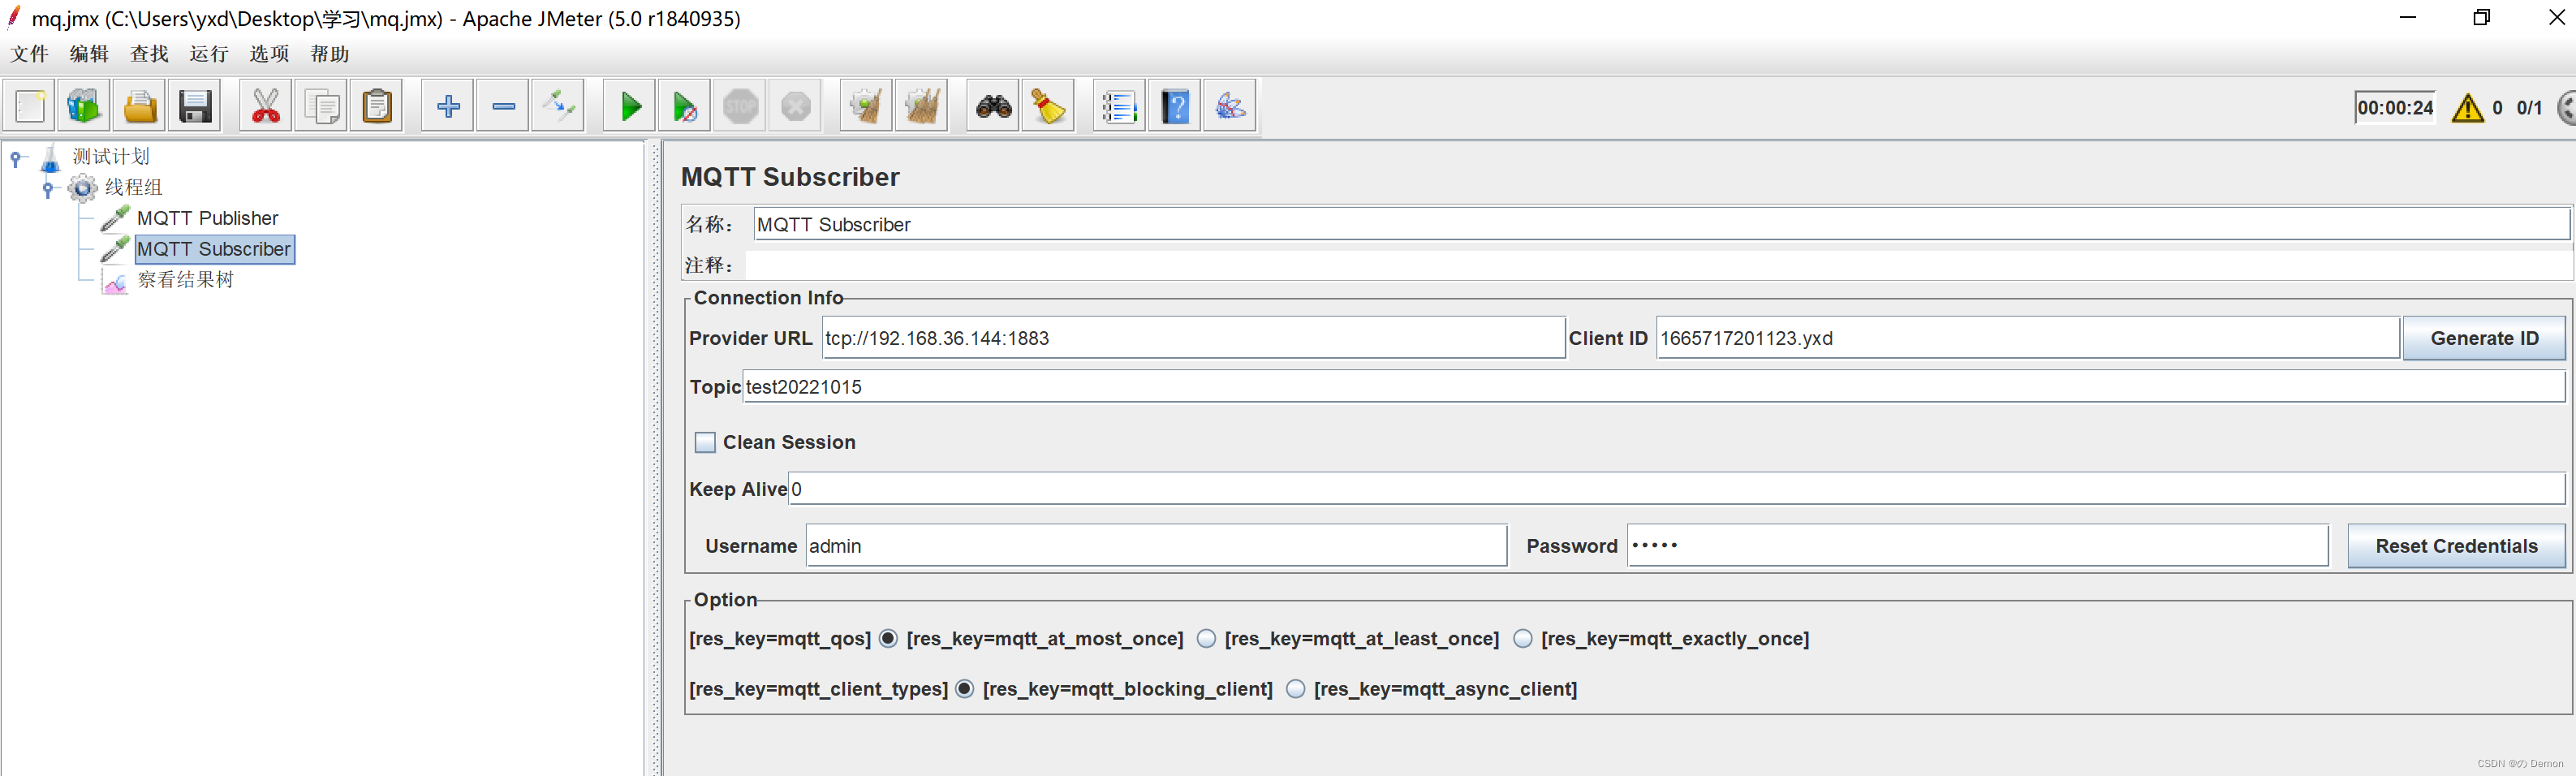Click the yellow warning triangle log icon
The image size is (2576, 776).
coord(2467,108)
